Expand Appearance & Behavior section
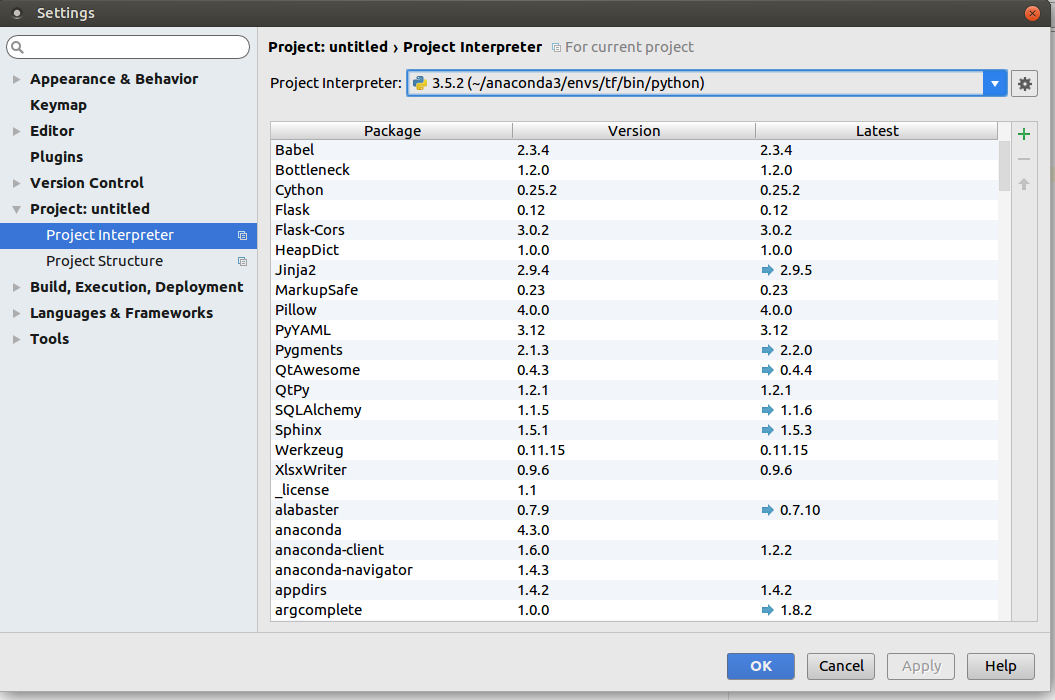 pos(16,79)
